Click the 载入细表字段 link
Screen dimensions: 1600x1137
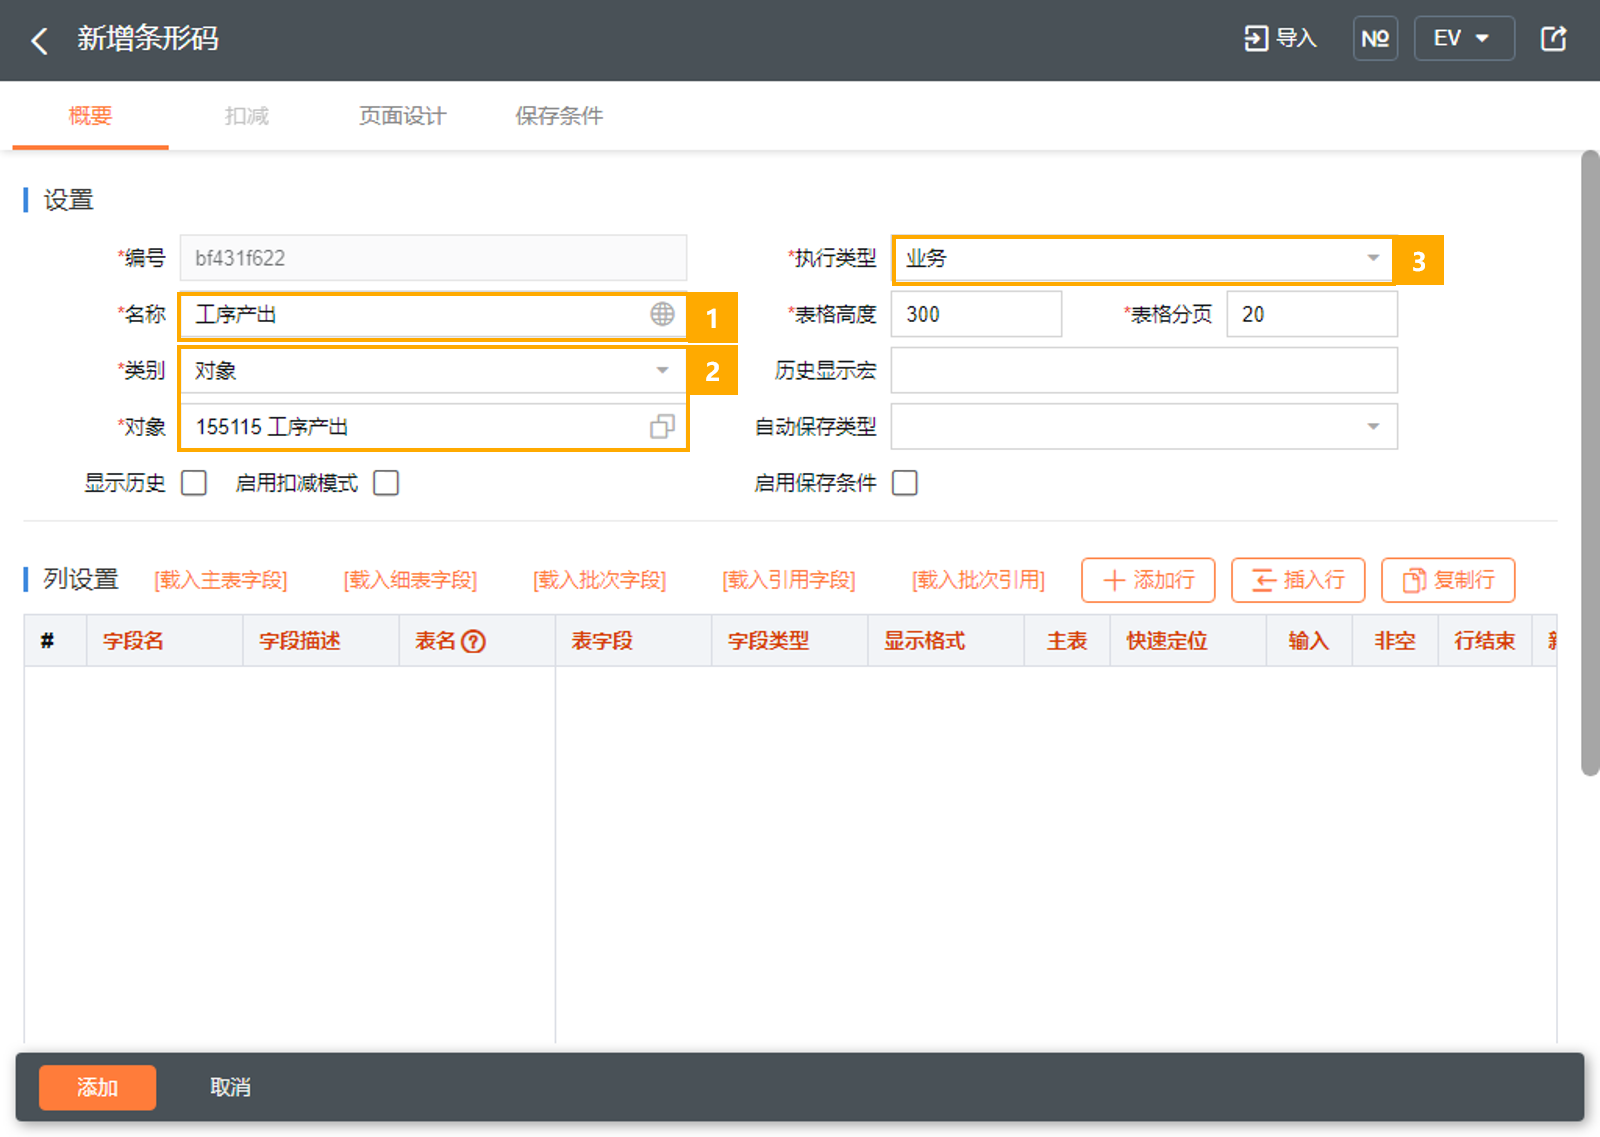tap(410, 580)
